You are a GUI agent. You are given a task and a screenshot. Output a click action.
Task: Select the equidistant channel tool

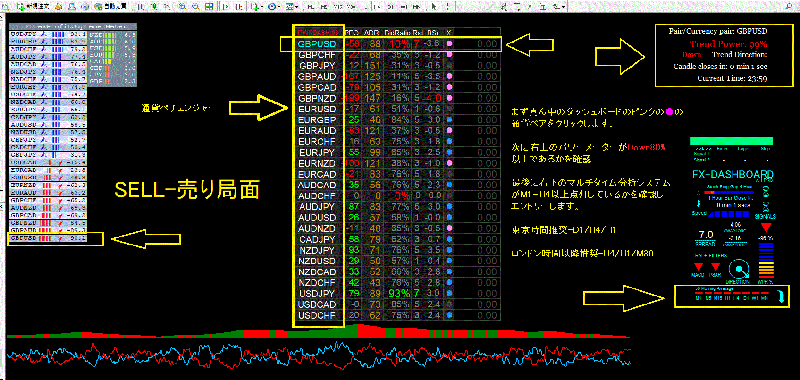504,7
